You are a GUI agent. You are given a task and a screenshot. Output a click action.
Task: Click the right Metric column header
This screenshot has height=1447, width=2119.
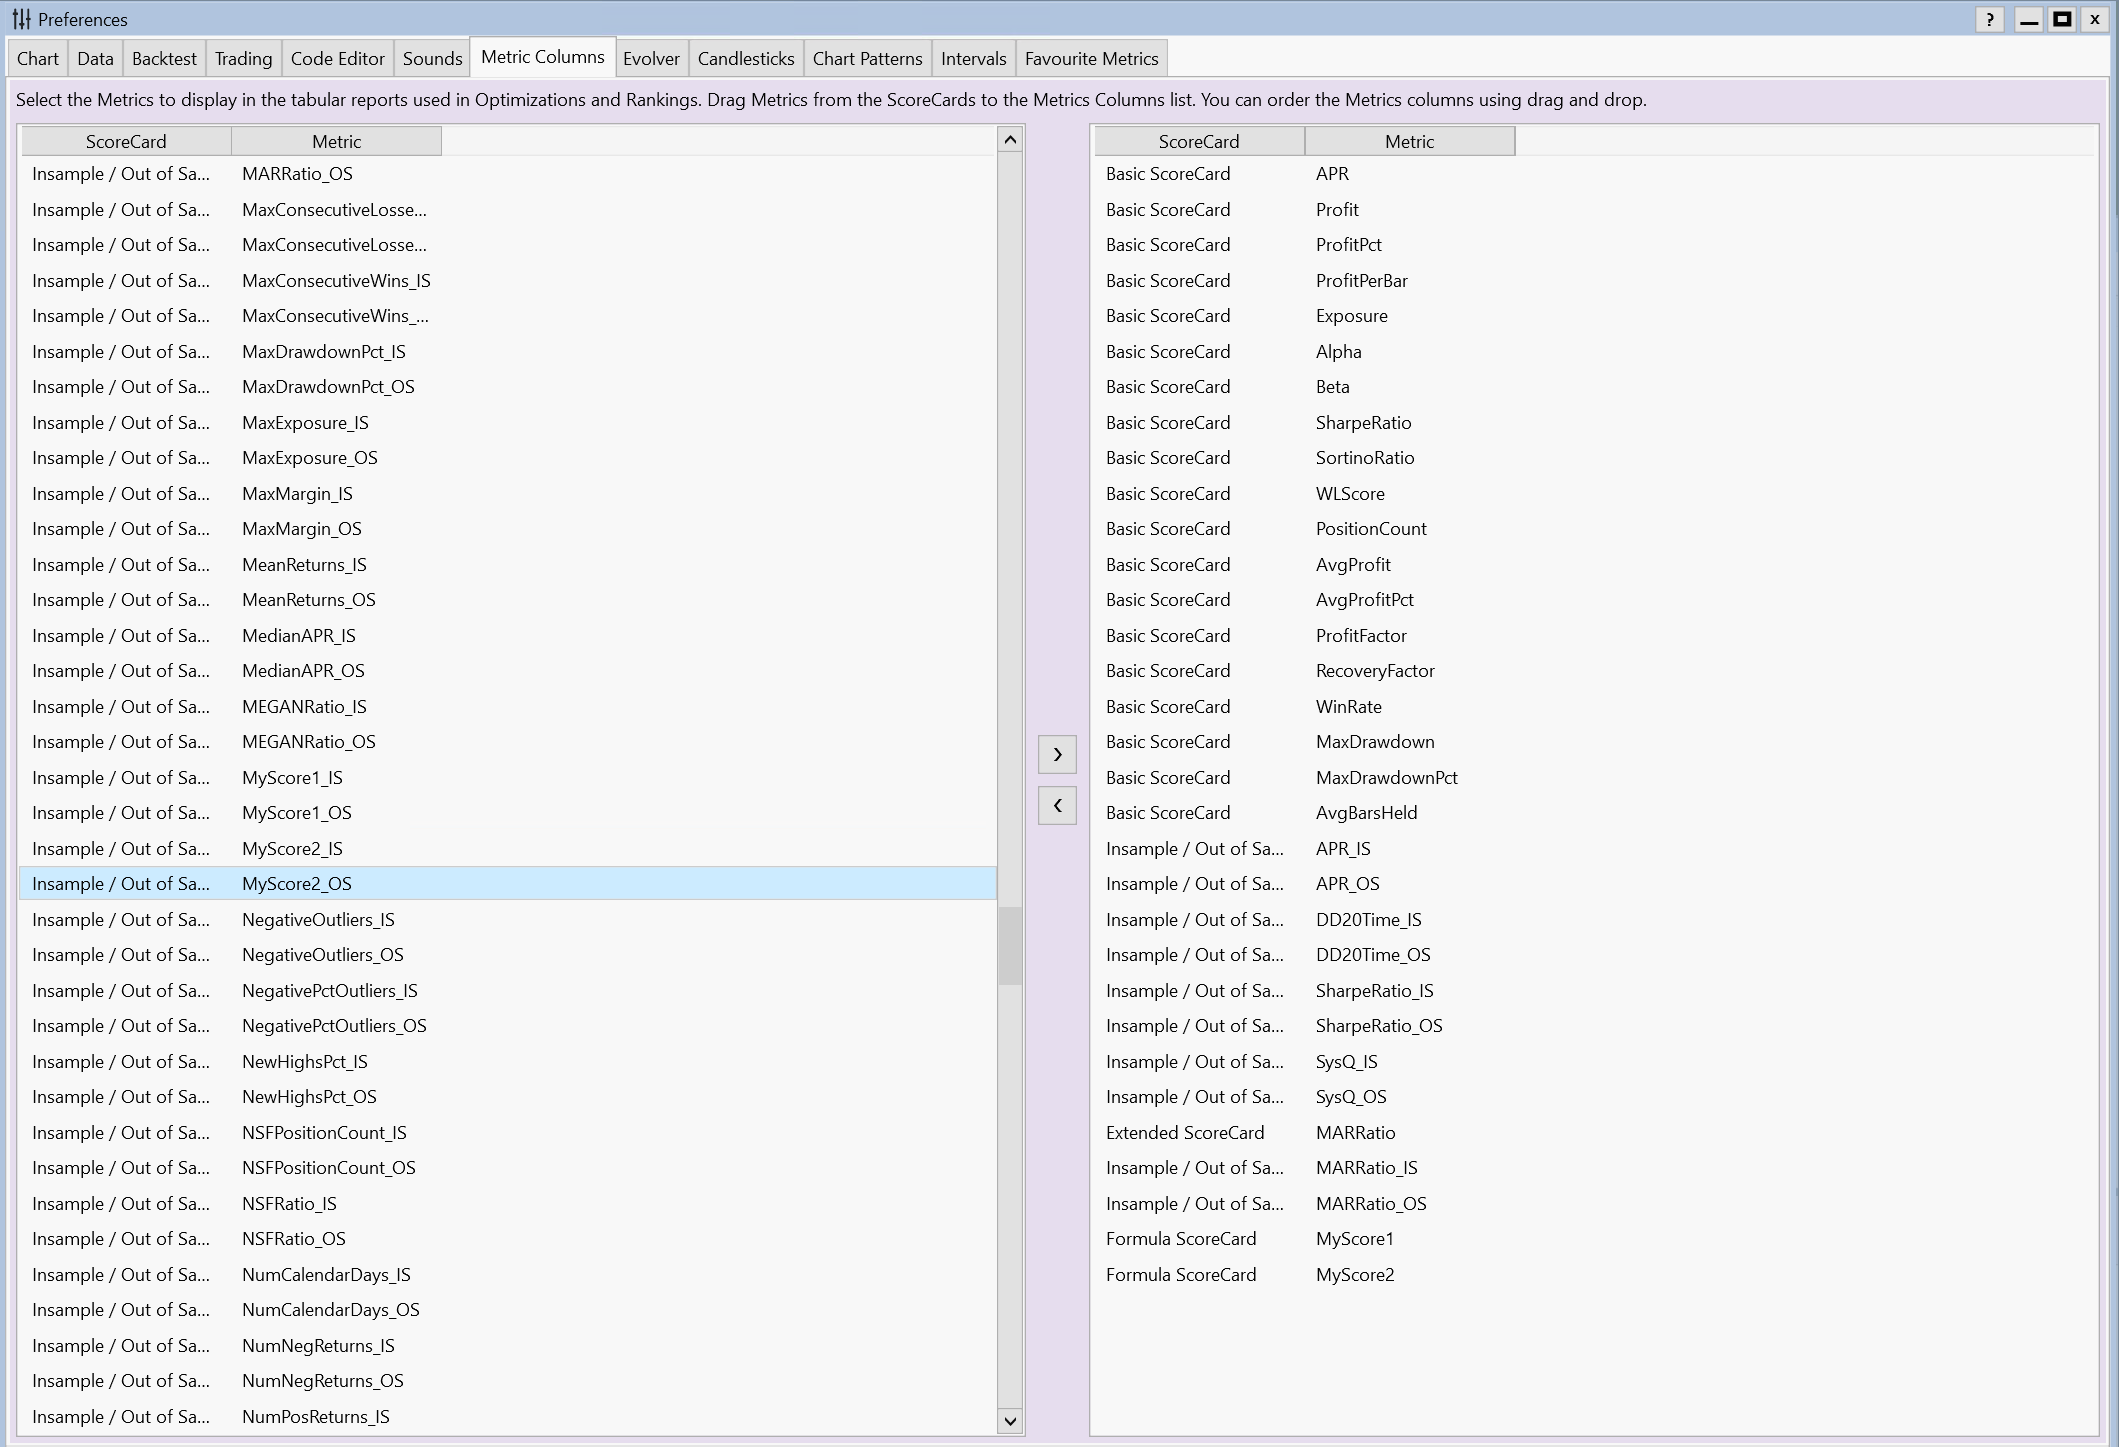[x=1409, y=141]
